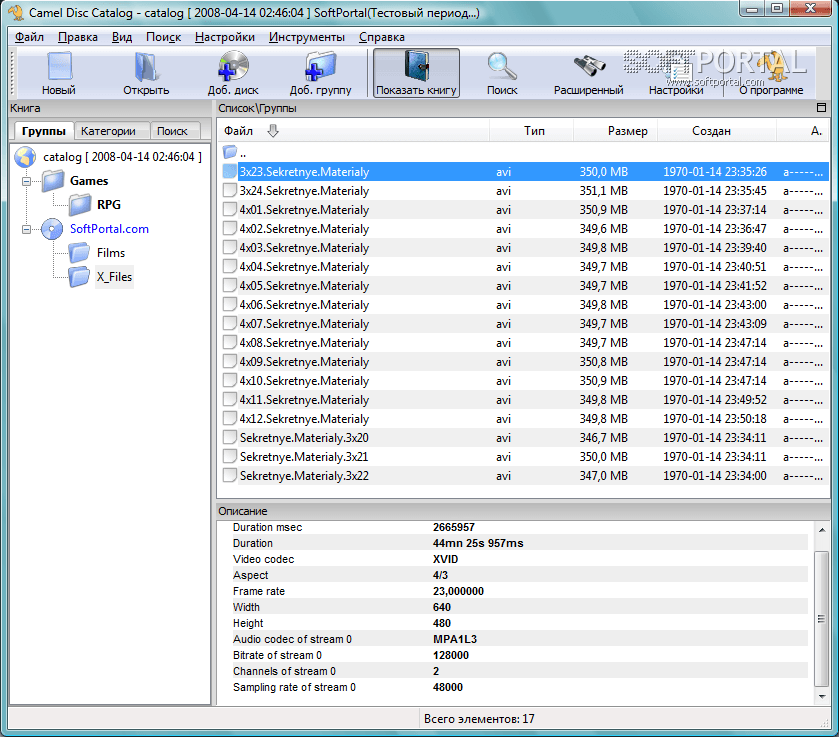Click the Video codec value XVID
Screen dimensions: 839x737
tap(445, 559)
